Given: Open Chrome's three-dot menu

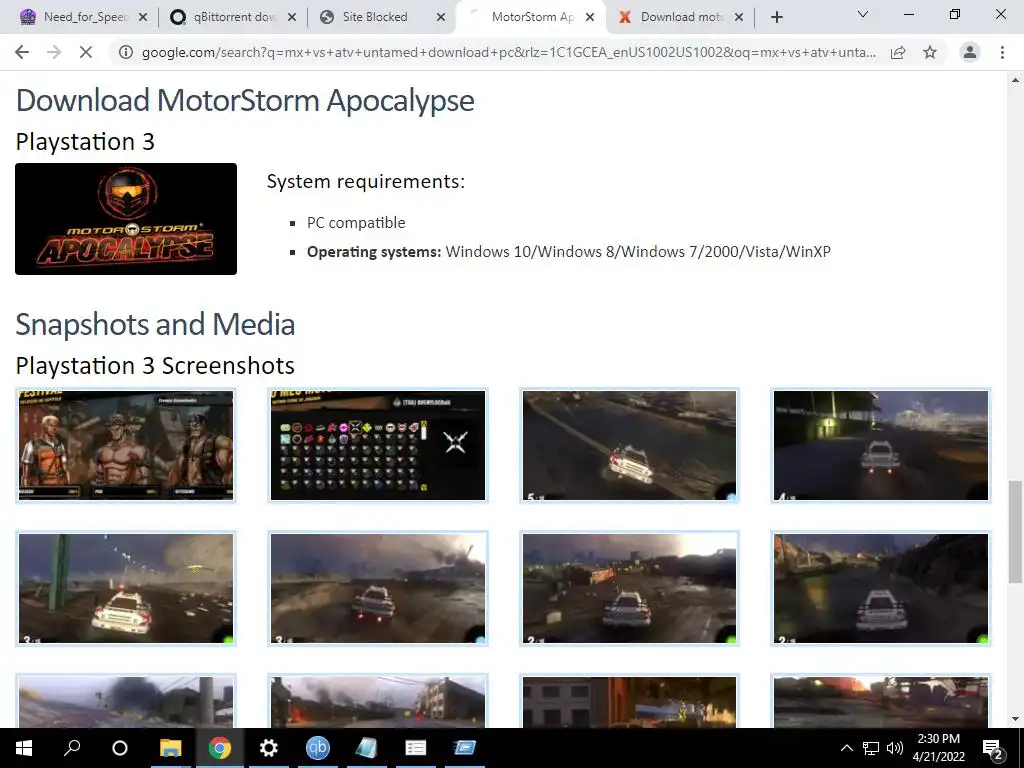Looking at the screenshot, I should (x=1002, y=52).
